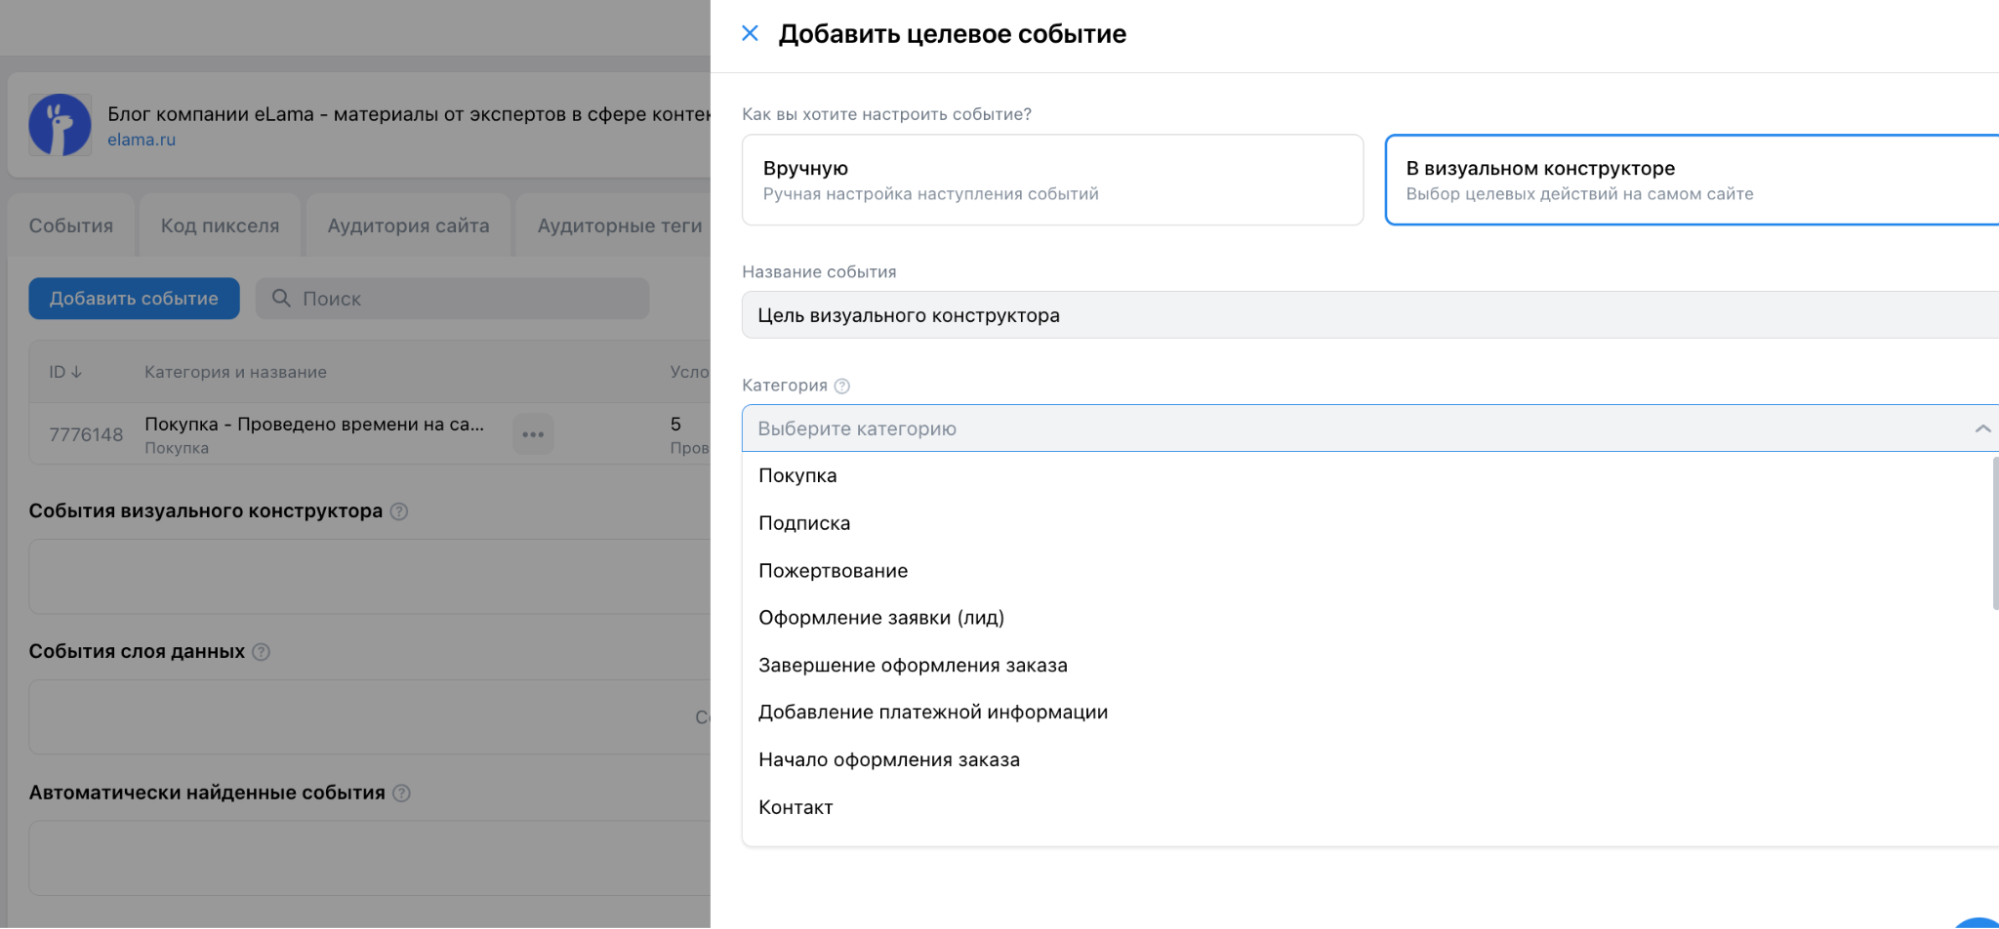This screenshot has height=929, width=1999.
Task: Click help icon next to Категория label
Action: tap(842, 386)
